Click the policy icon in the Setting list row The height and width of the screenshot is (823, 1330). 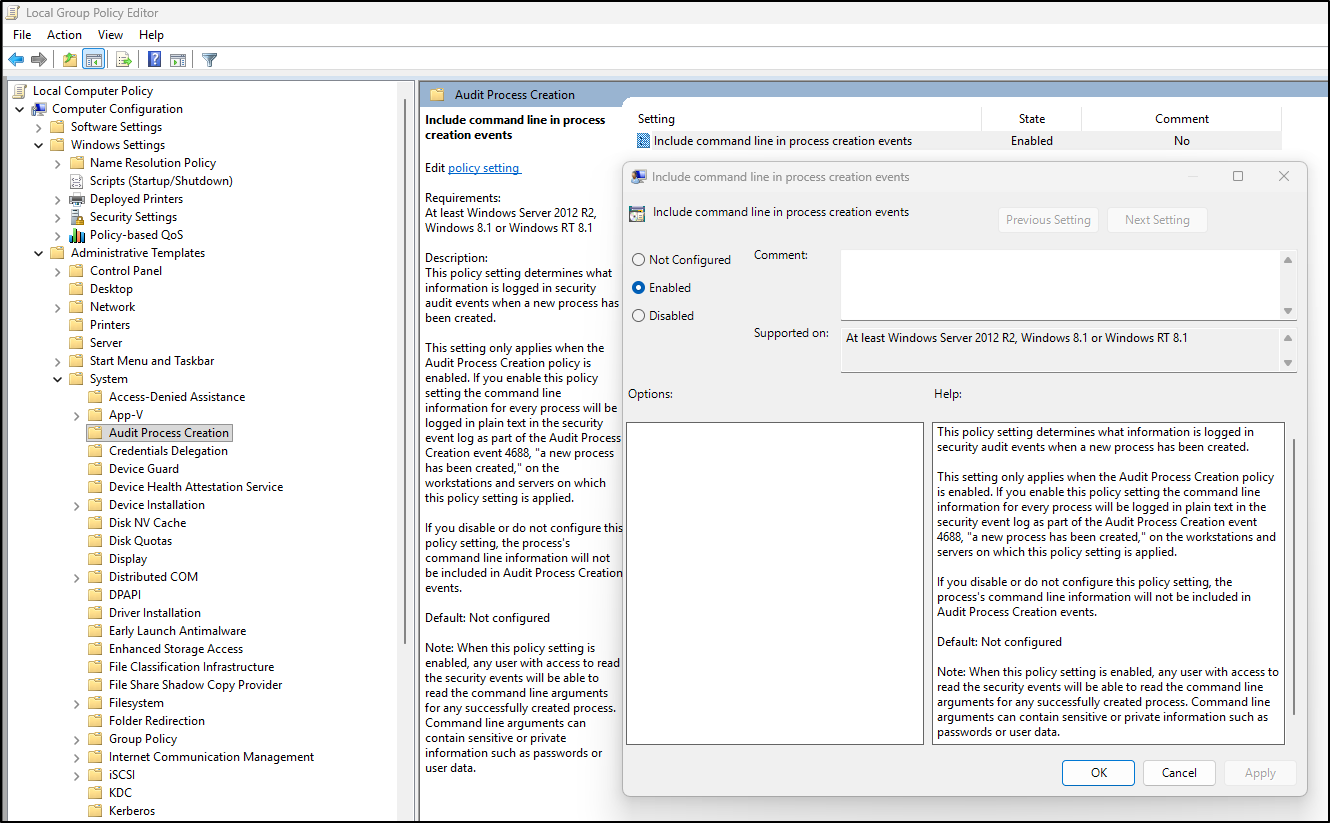point(644,141)
